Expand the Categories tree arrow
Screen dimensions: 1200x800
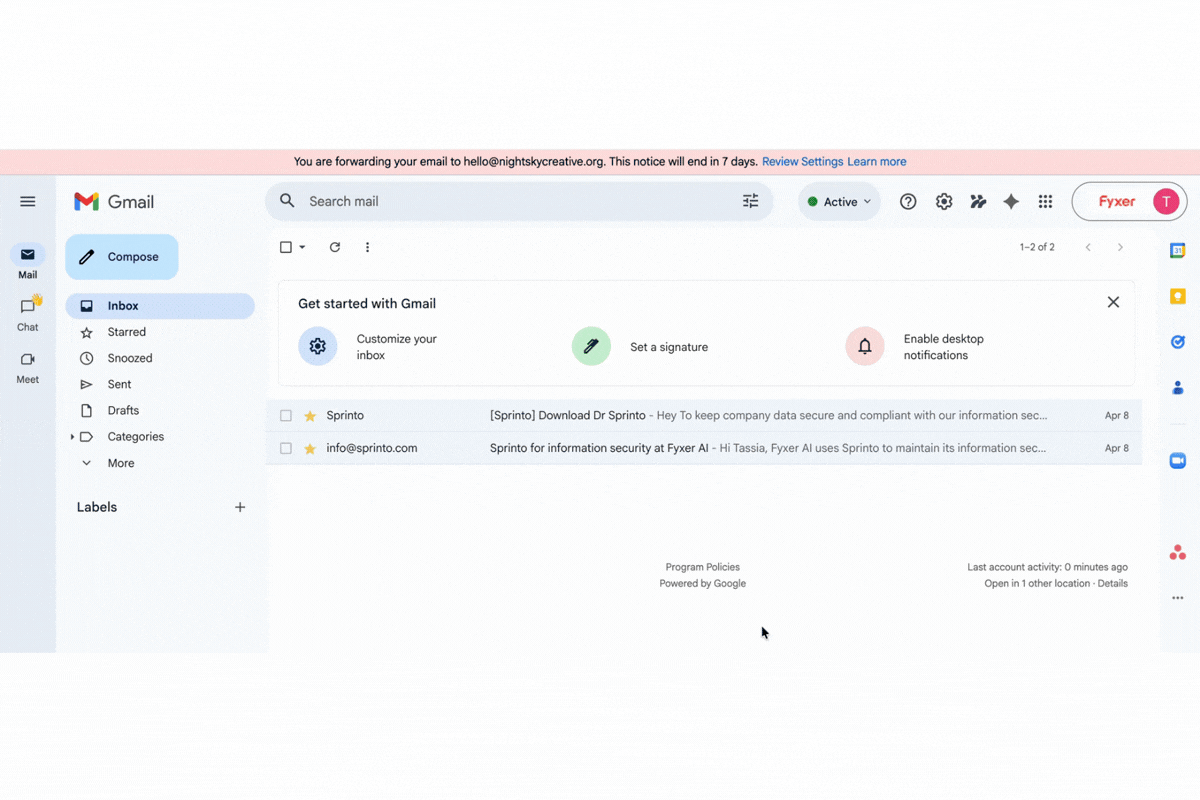click(72, 437)
